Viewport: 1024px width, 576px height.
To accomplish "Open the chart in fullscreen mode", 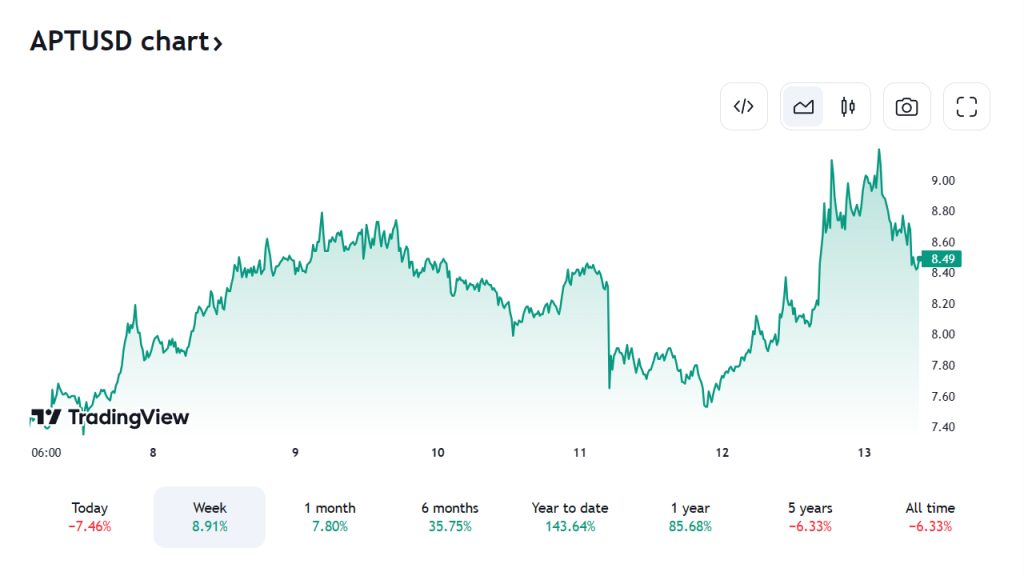I will [966, 107].
